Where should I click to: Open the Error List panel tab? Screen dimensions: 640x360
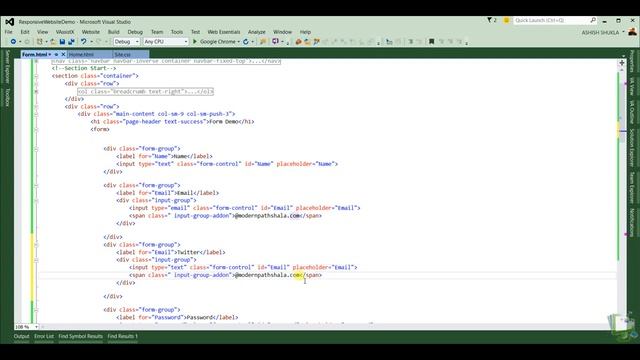tap(44, 336)
